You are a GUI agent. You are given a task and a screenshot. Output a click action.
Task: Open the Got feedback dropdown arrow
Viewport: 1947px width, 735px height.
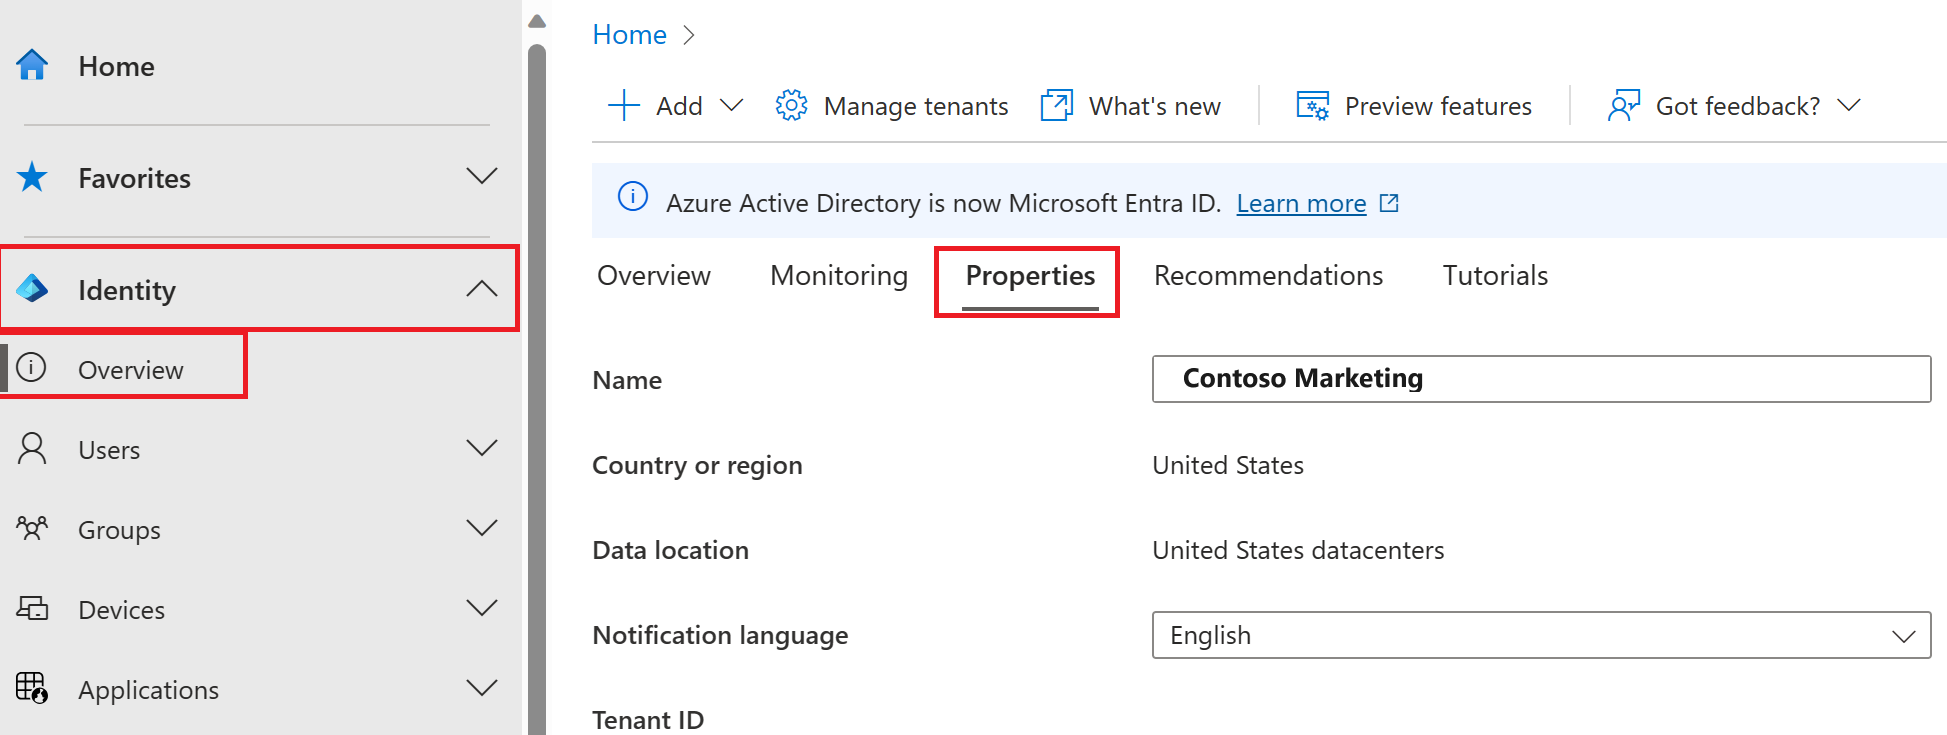[1849, 105]
